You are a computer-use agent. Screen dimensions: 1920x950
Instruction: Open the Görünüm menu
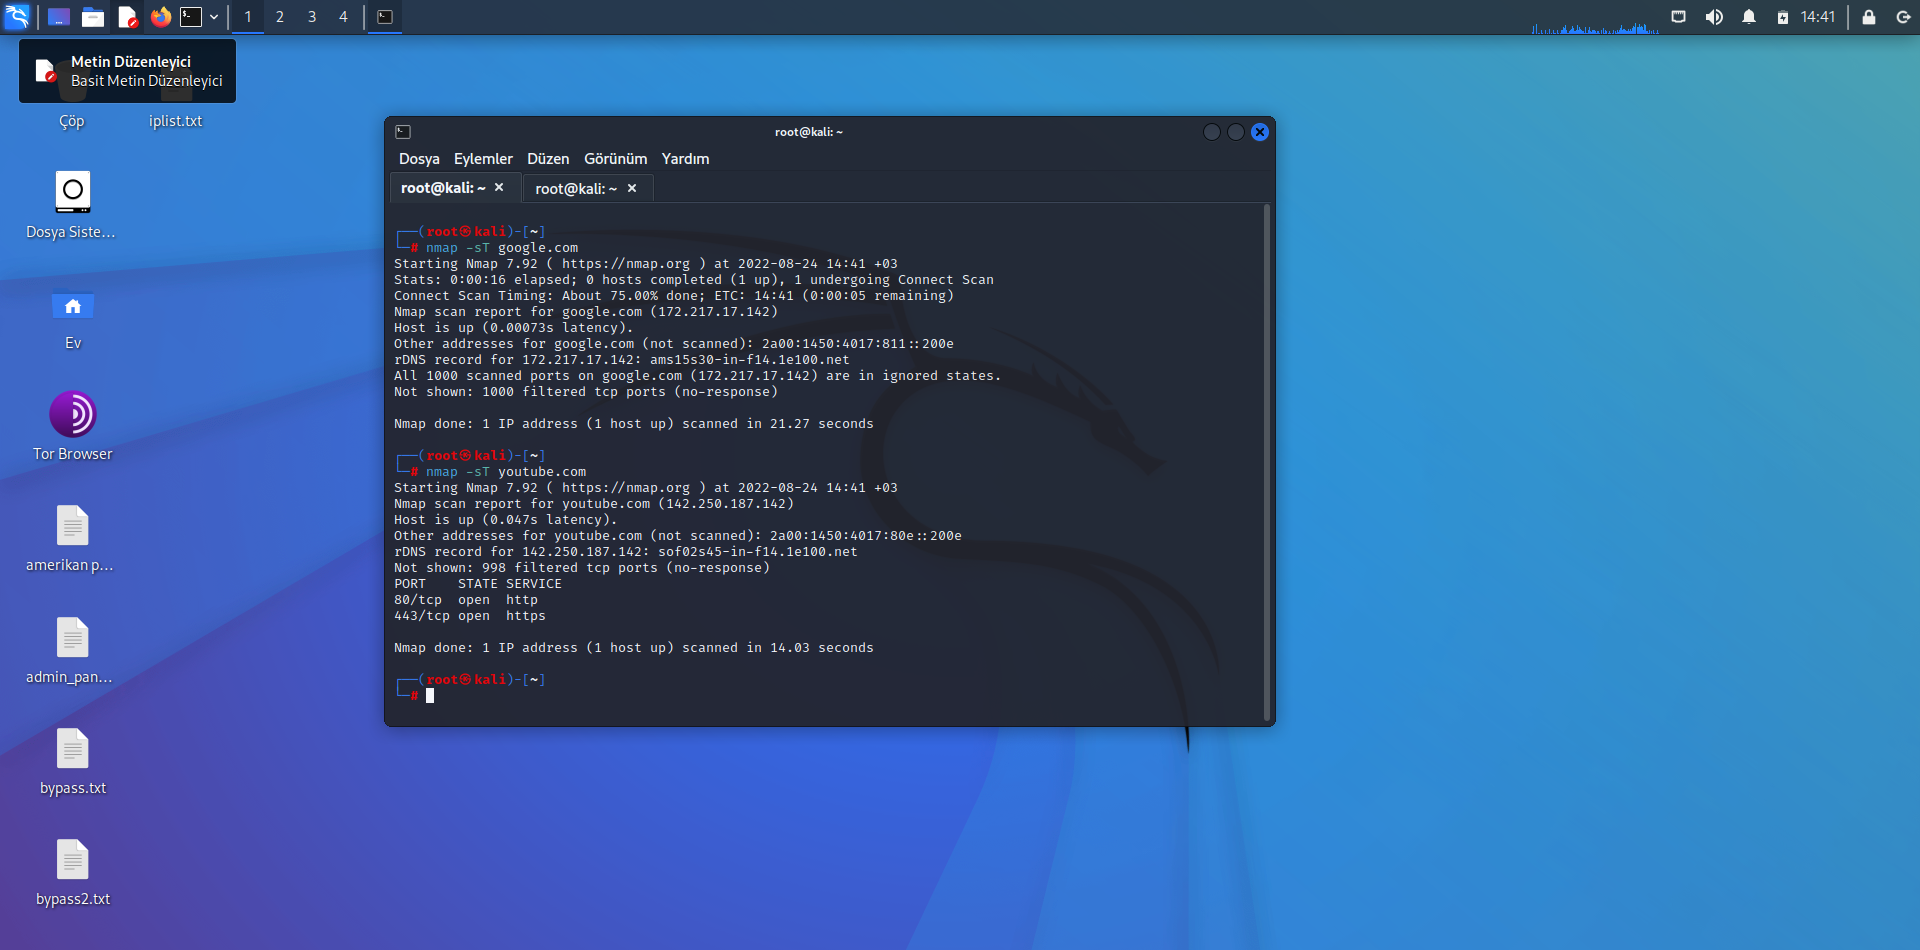[615, 159]
